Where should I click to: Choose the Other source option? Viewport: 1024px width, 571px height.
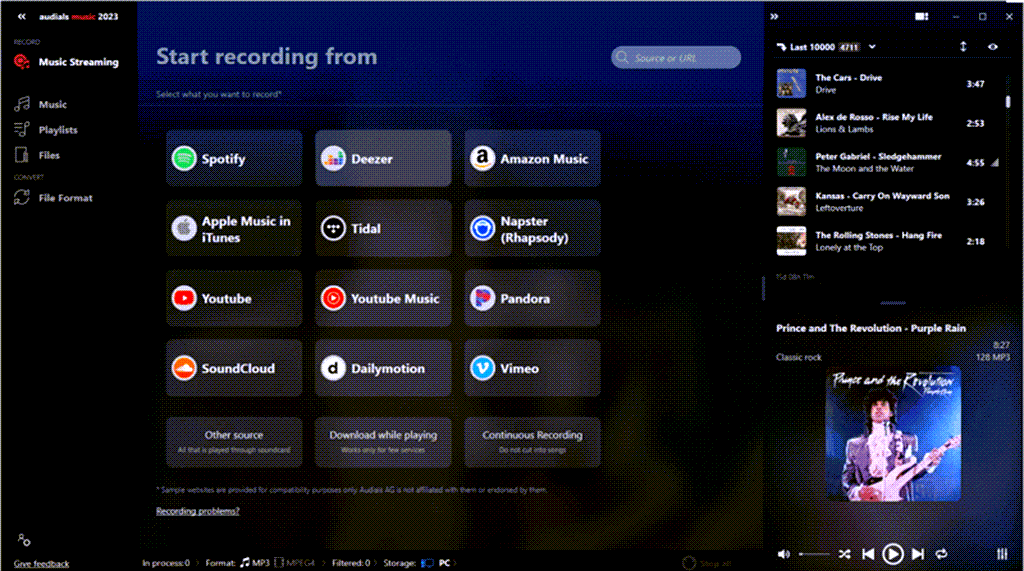(x=234, y=442)
